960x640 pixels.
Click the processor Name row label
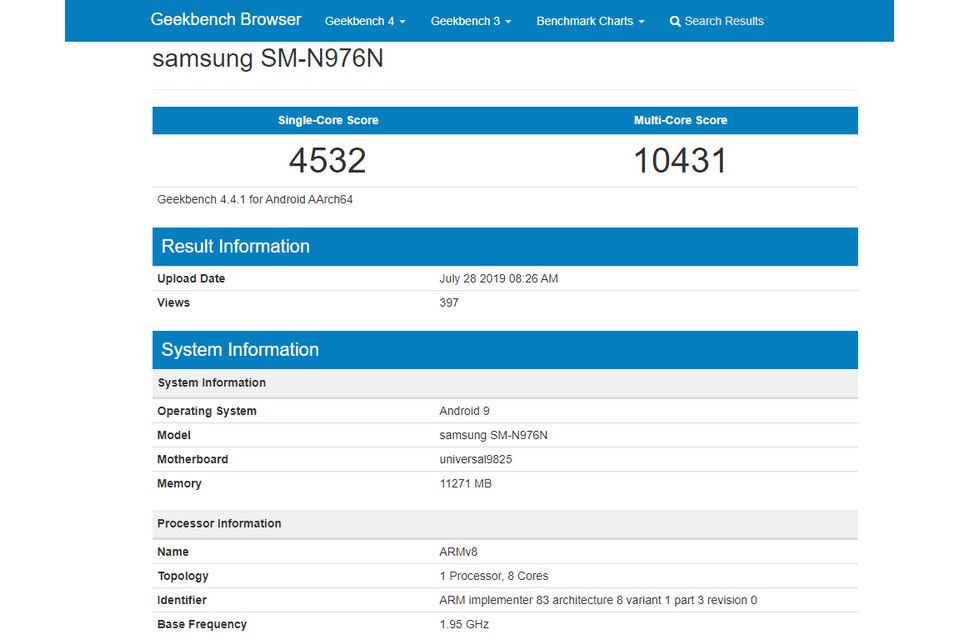[x=173, y=552]
